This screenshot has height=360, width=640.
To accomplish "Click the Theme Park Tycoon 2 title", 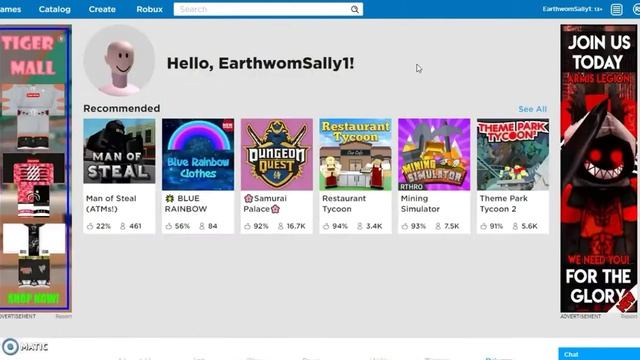I will (x=504, y=204).
